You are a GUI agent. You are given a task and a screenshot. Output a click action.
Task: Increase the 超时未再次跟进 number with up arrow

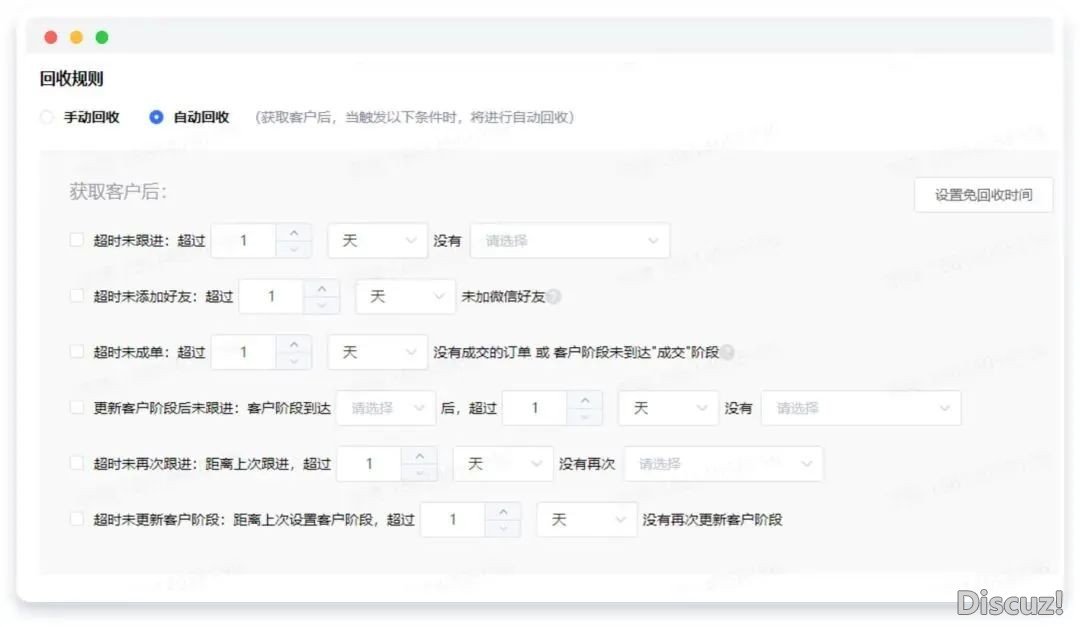tap(419, 455)
